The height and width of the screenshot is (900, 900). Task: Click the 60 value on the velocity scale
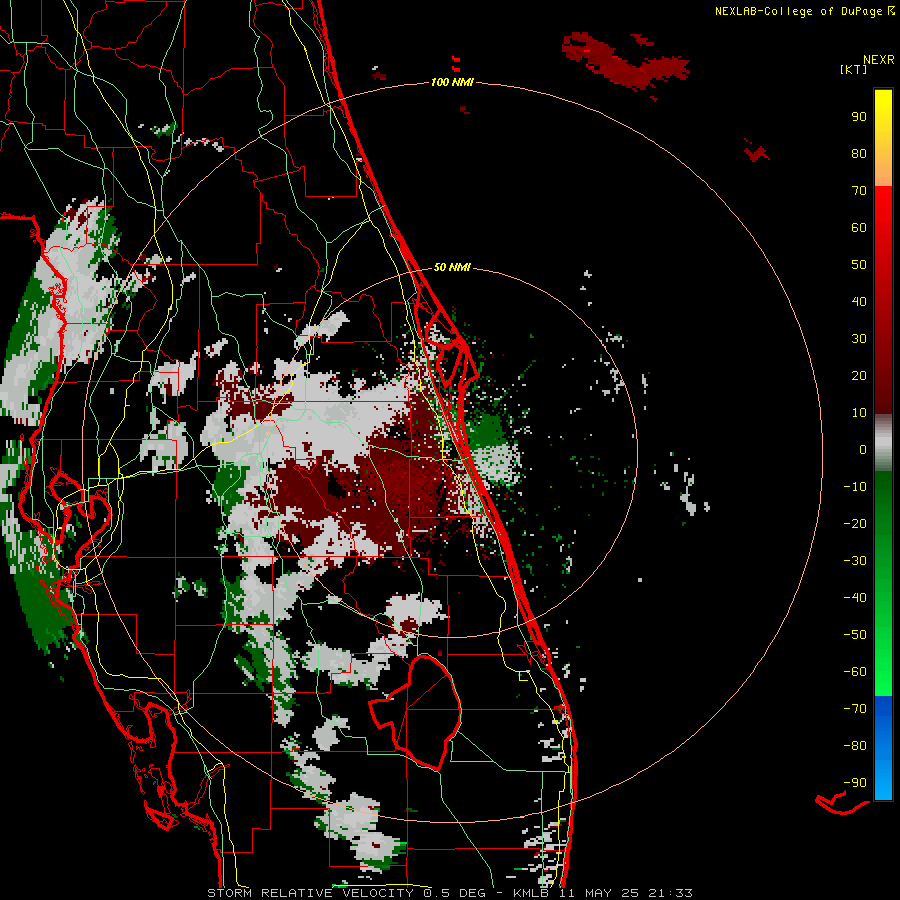click(859, 228)
